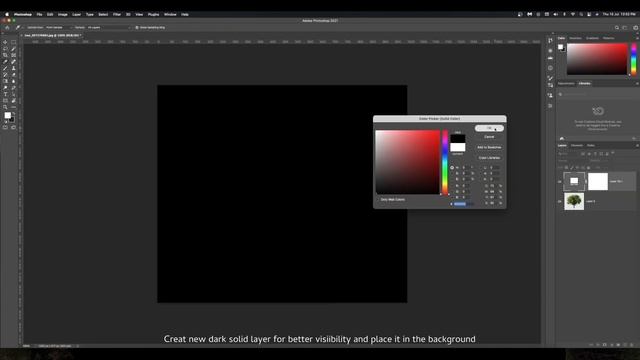Select the S (saturation) radio button
This screenshot has width=640, height=360.
tap(452, 173)
